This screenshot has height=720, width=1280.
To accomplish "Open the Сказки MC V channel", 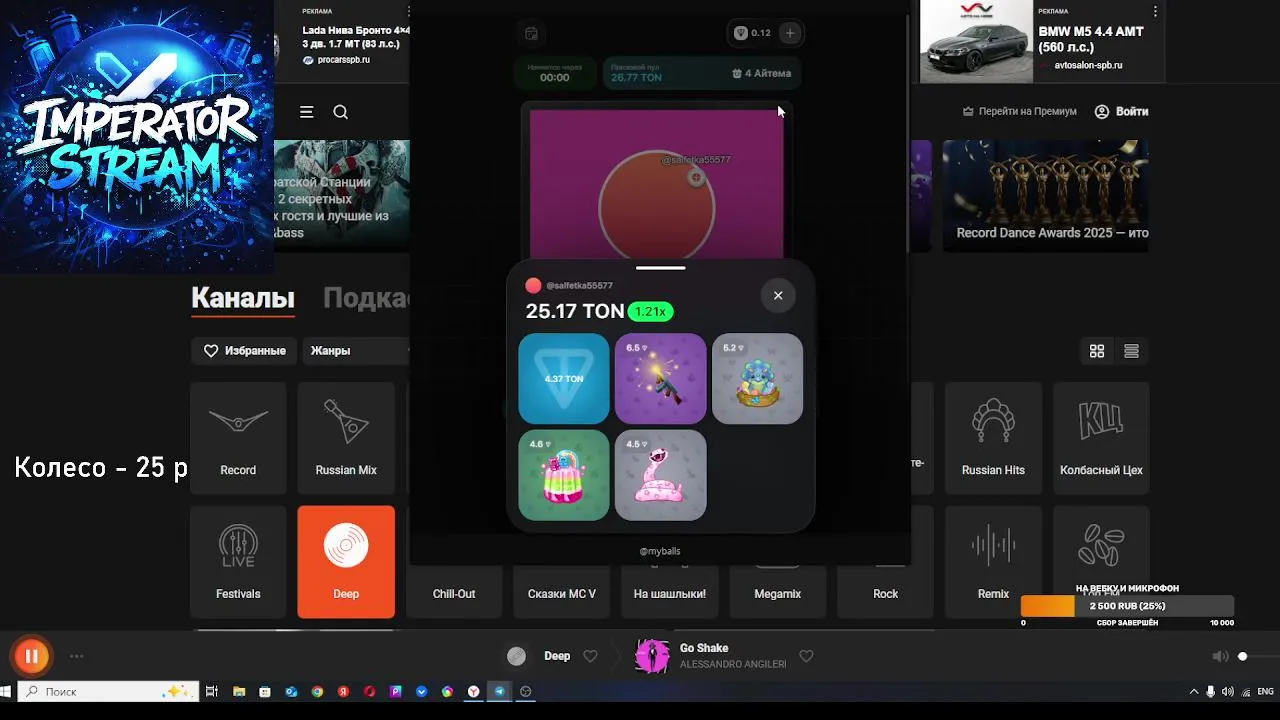I will pyautogui.click(x=562, y=593).
